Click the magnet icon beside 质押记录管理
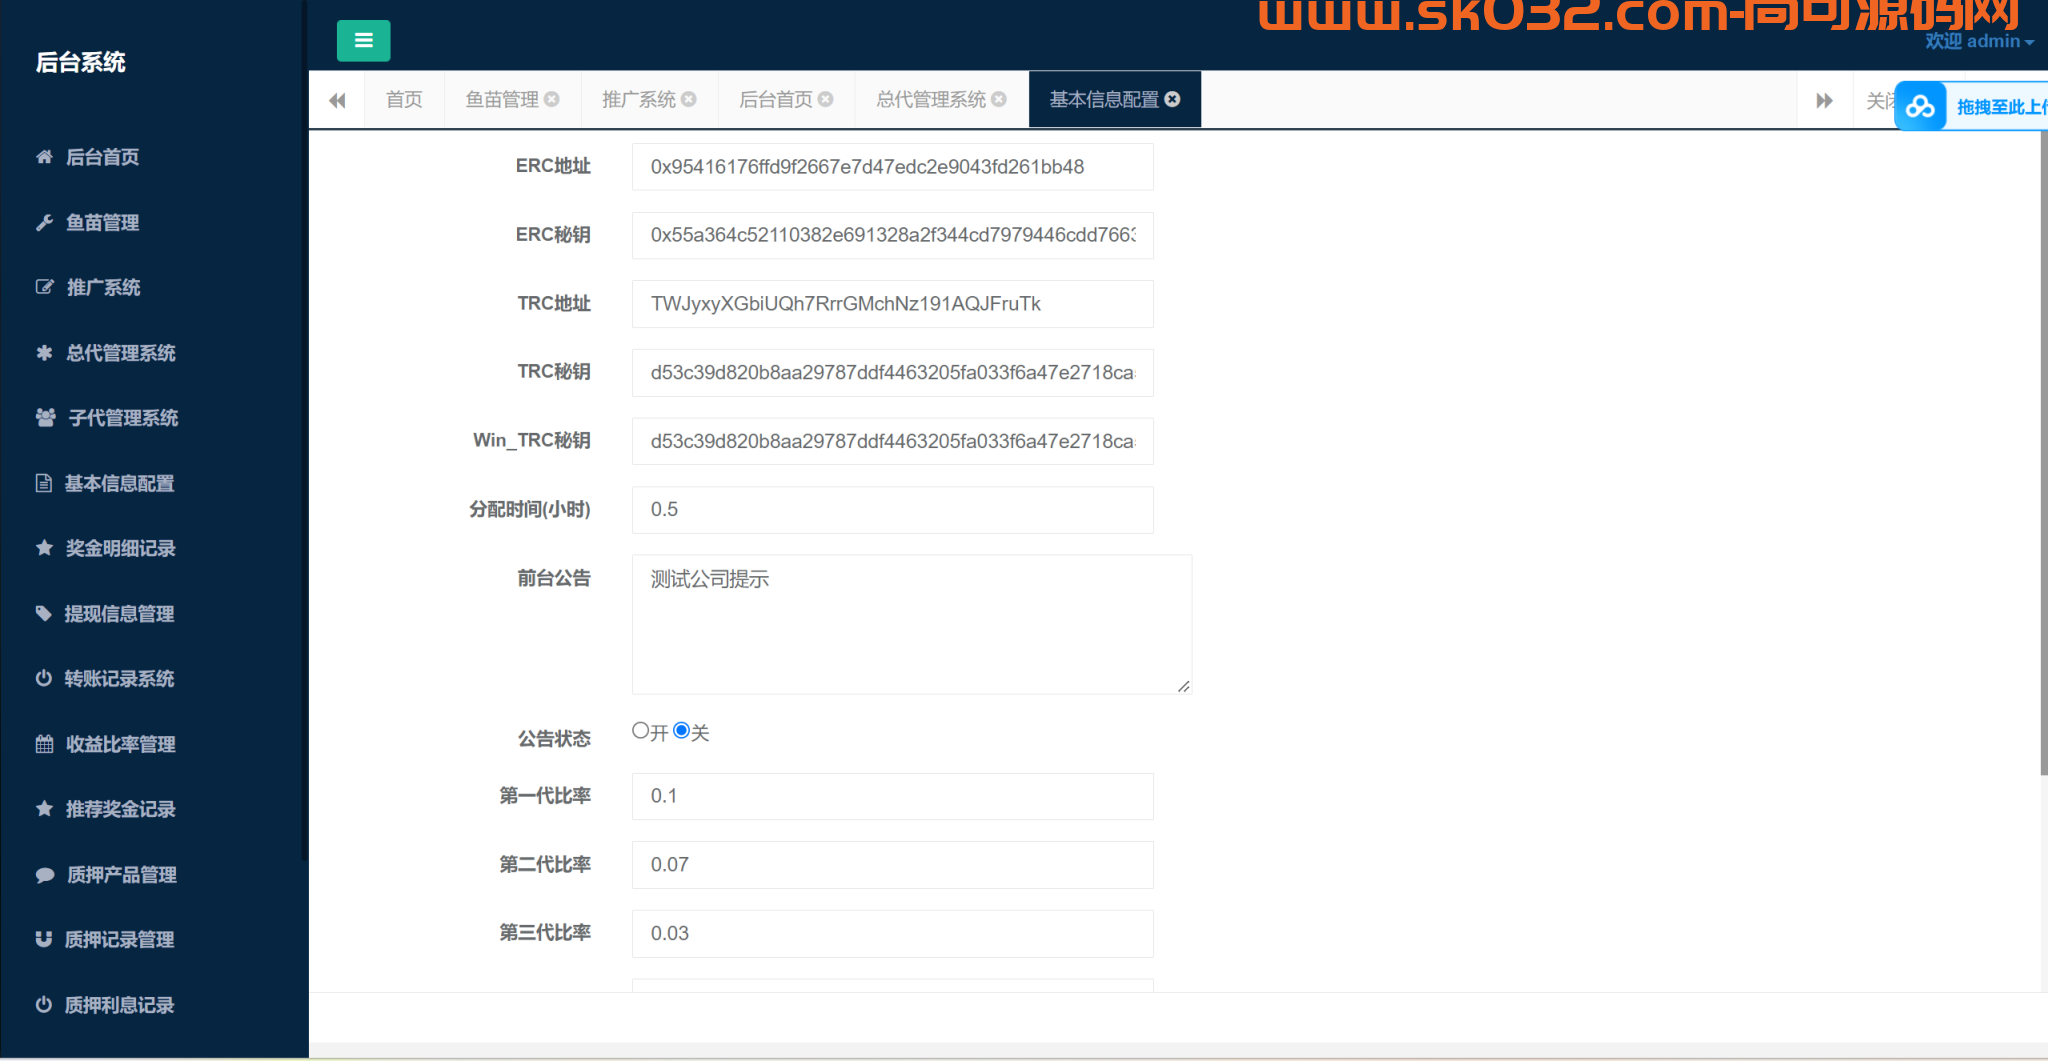The image size is (2048, 1061). pos(44,939)
